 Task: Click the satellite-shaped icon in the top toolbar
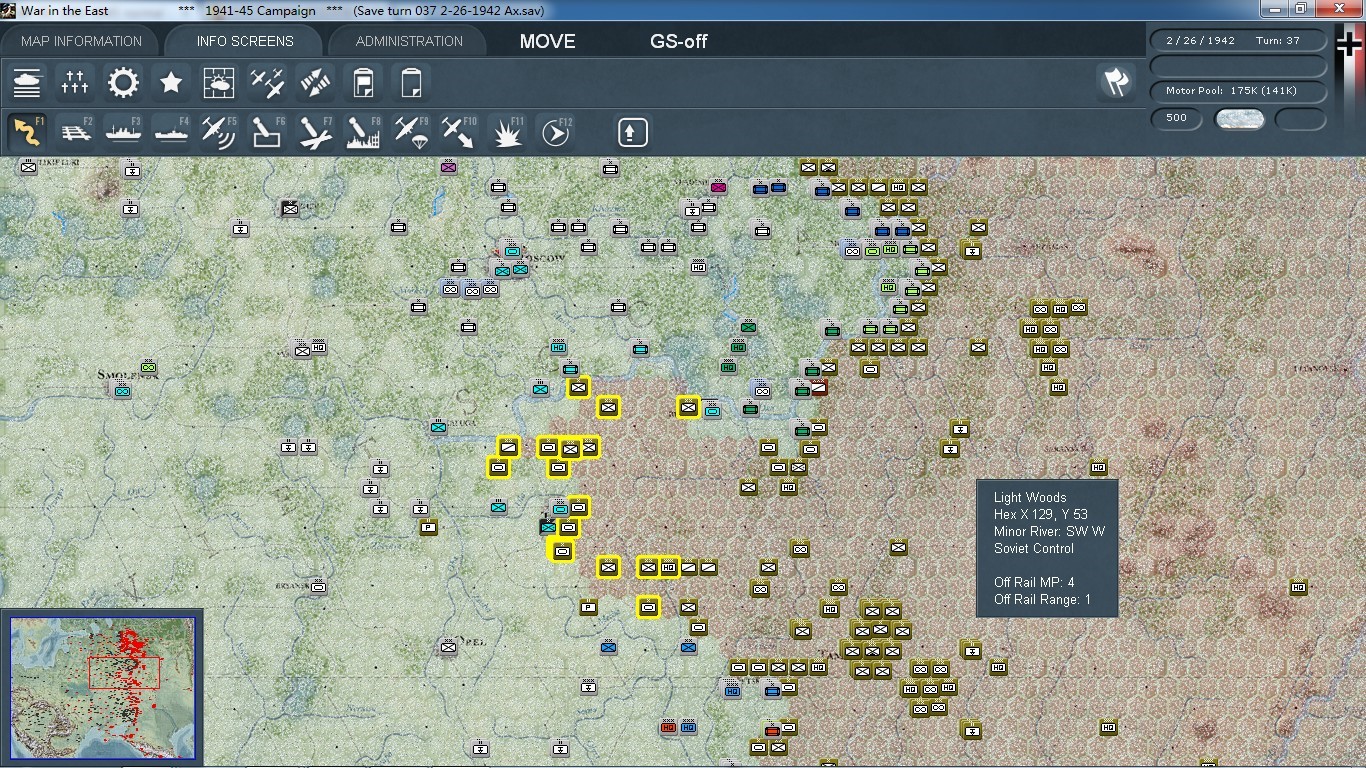[315, 83]
